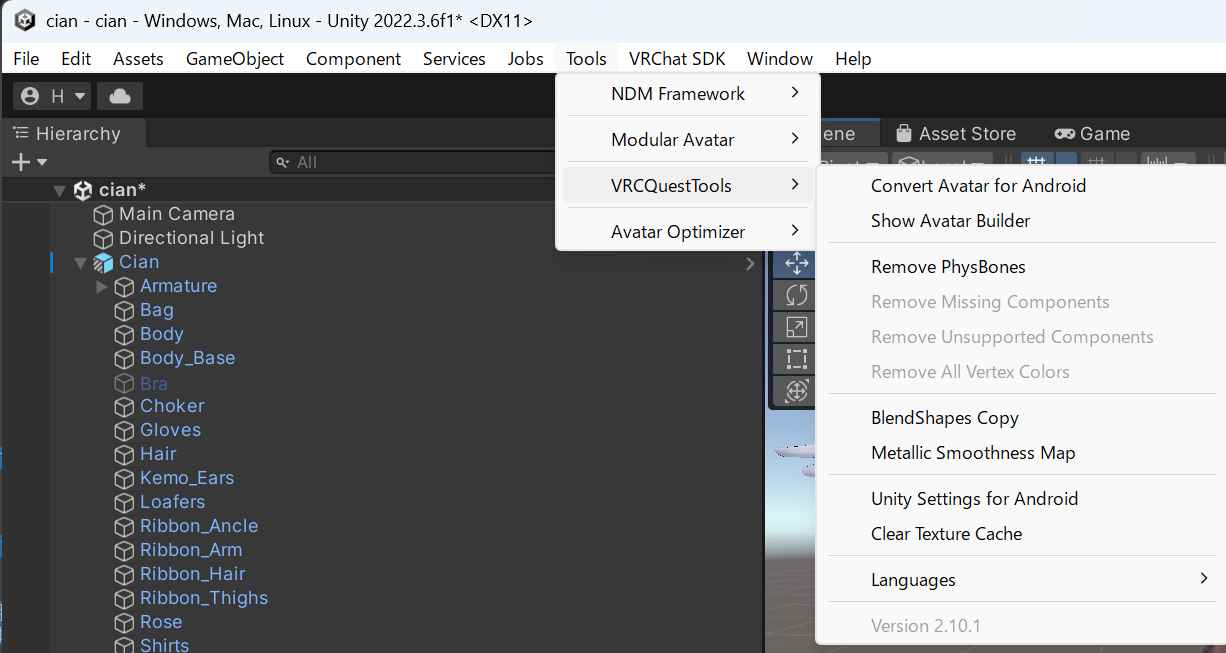Click the account avatar icon in toolbar
The image size is (1226, 653).
click(x=28, y=96)
